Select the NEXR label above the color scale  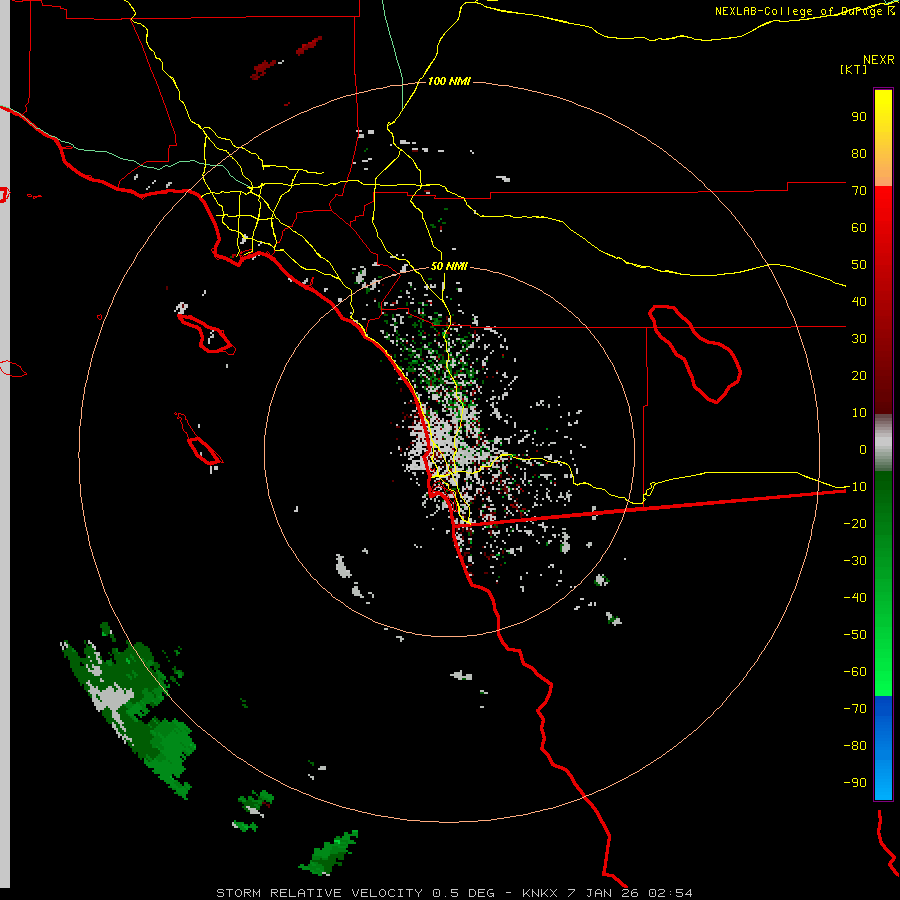click(878, 60)
